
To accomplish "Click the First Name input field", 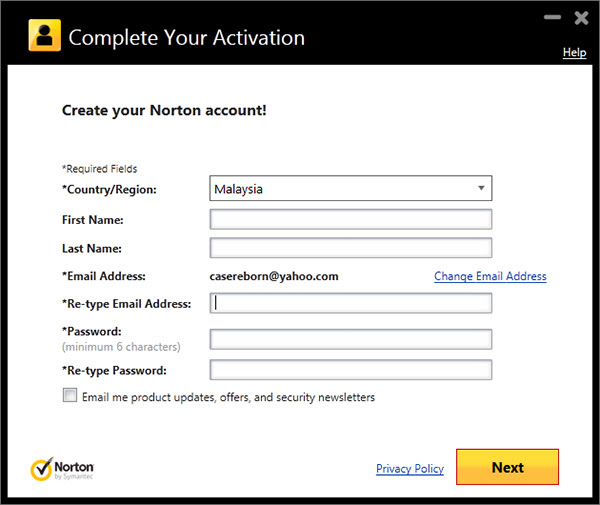I will click(x=351, y=219).
